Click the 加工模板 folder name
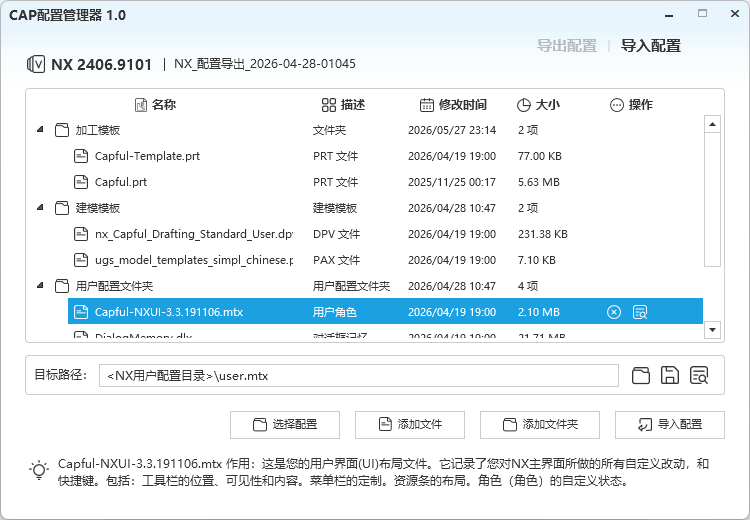The image size is (750, 520). tap(98, 130)
